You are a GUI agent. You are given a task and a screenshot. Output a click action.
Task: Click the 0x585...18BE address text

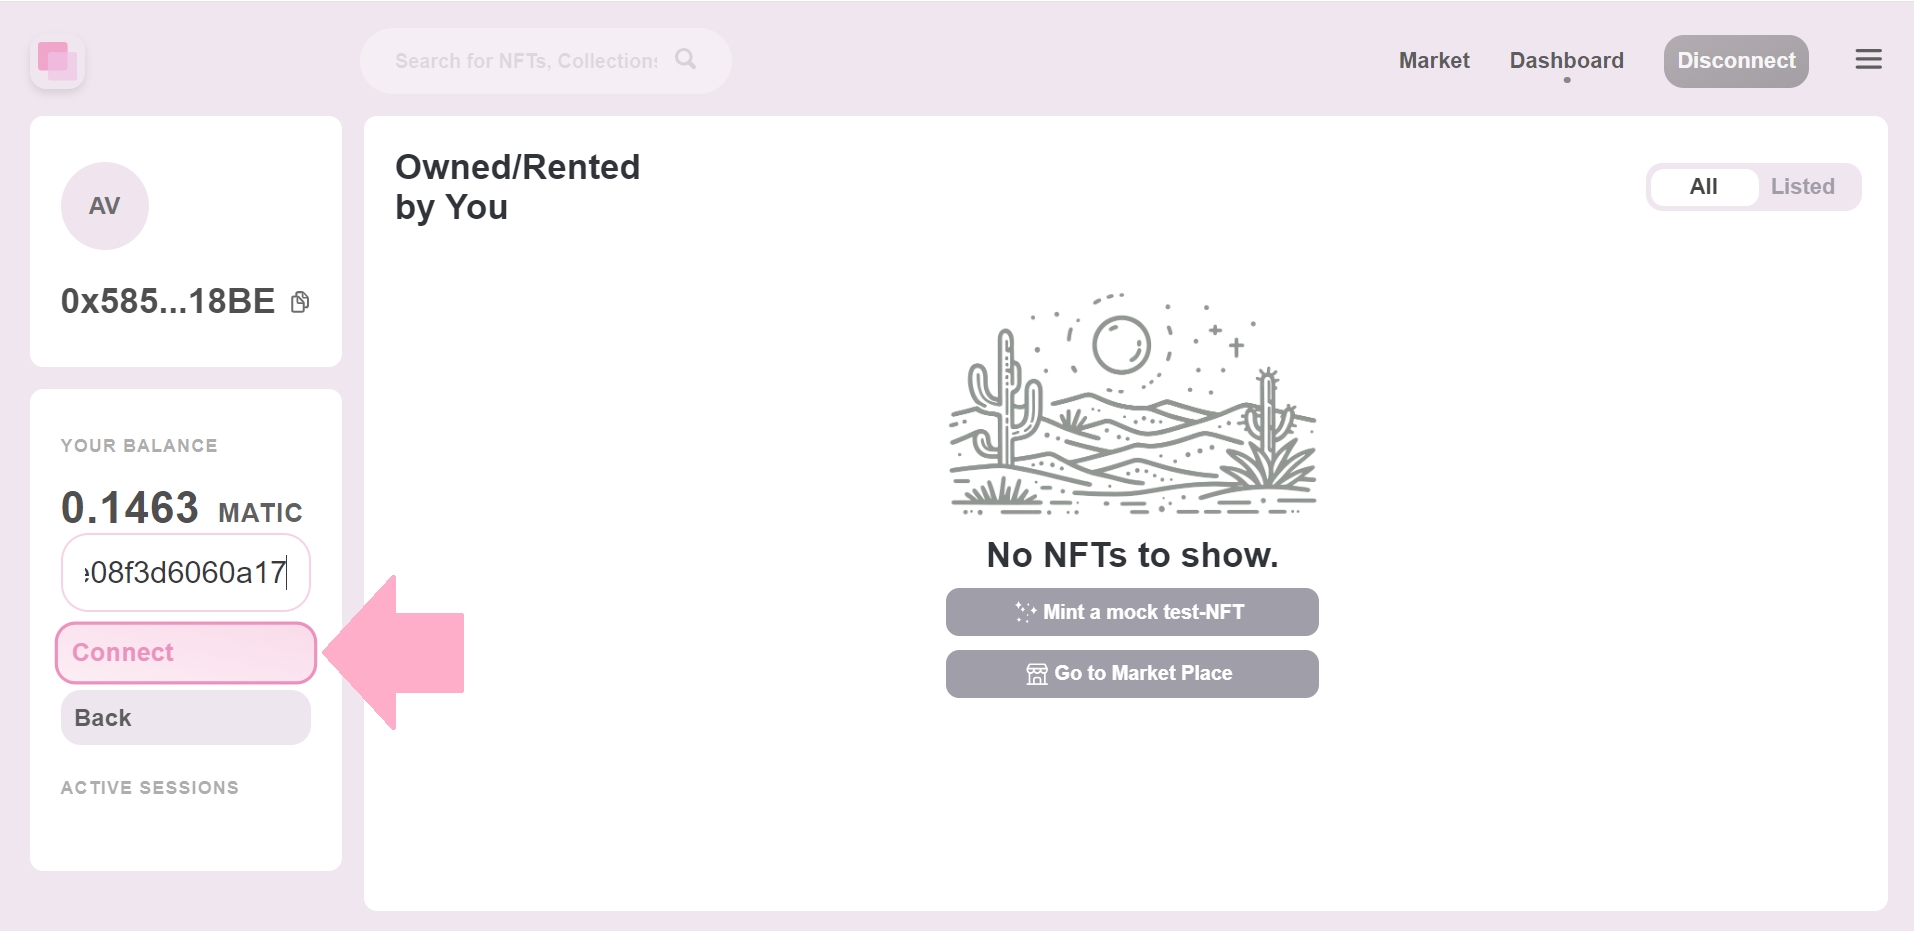click(168, 302)
